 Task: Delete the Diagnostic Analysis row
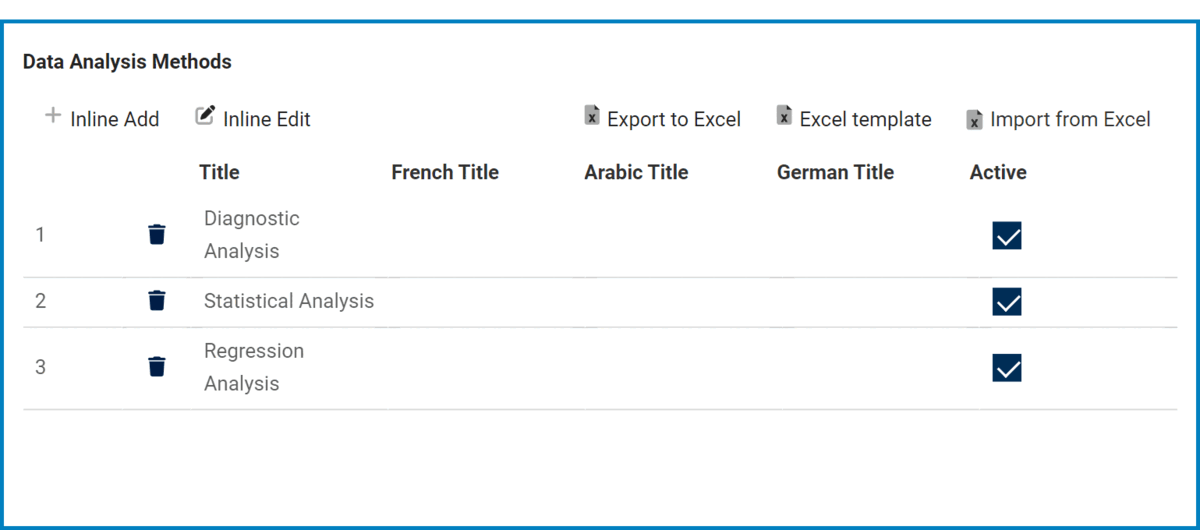click(x=157, y=235)
